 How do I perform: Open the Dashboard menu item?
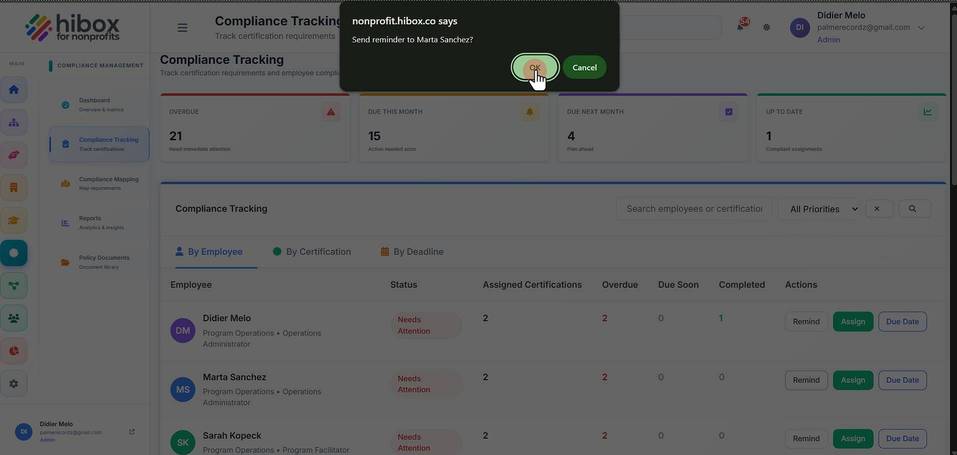coord(99,104)
